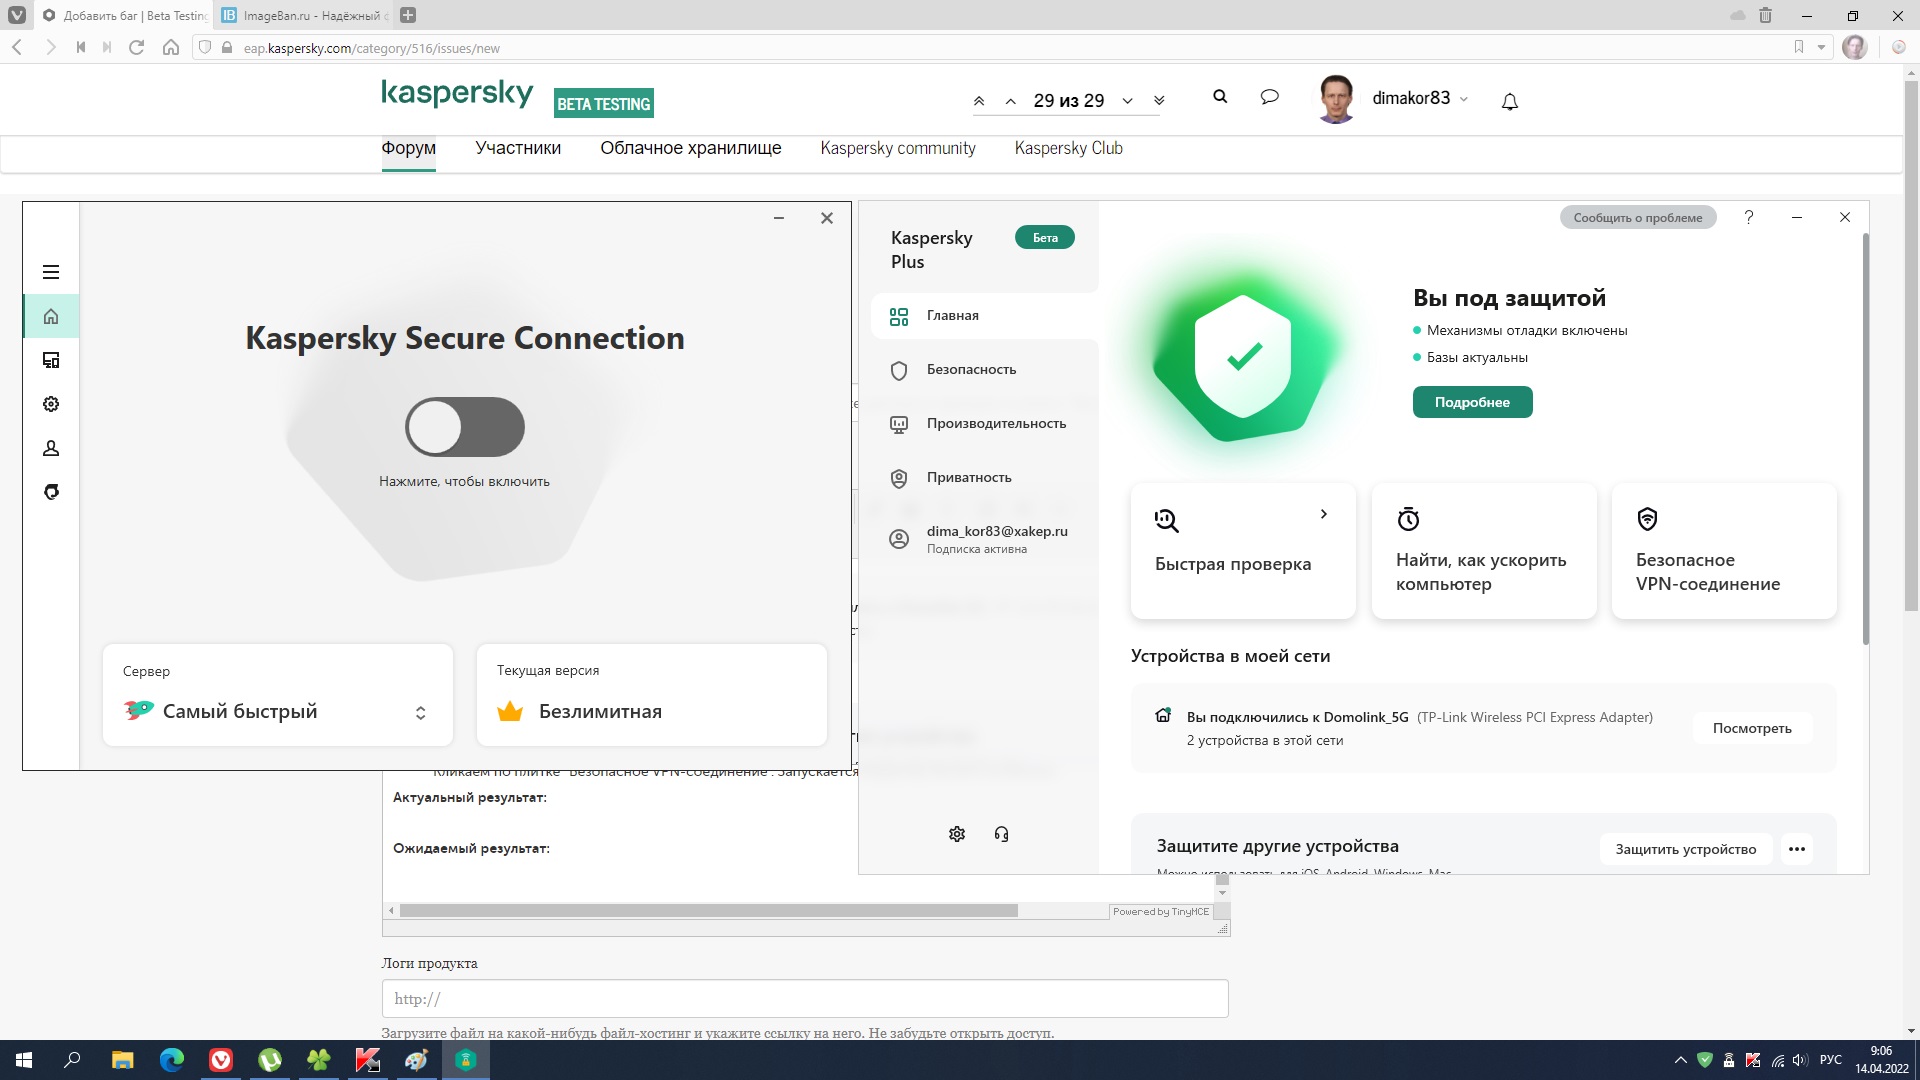Open hamburger menu in Secure Connection window
Image resolution: width=1920 pixels, height=1080 pixels.
point(51,272)
